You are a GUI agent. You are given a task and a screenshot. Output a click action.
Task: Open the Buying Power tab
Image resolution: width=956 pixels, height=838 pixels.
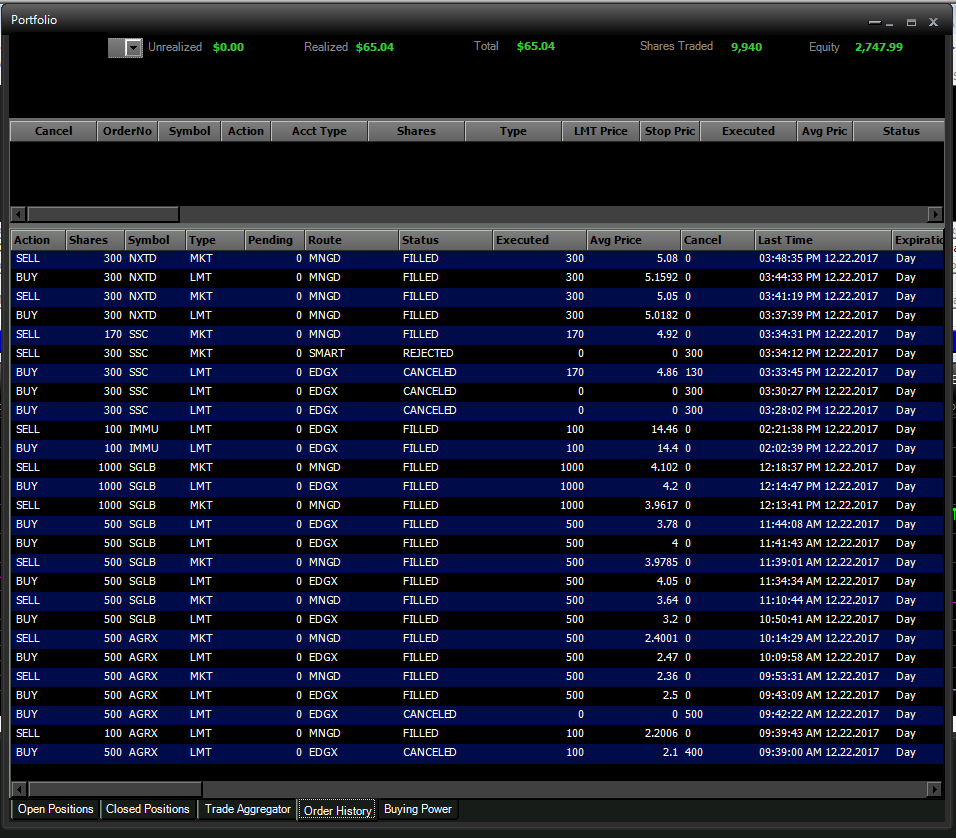(x=418, y=809)
